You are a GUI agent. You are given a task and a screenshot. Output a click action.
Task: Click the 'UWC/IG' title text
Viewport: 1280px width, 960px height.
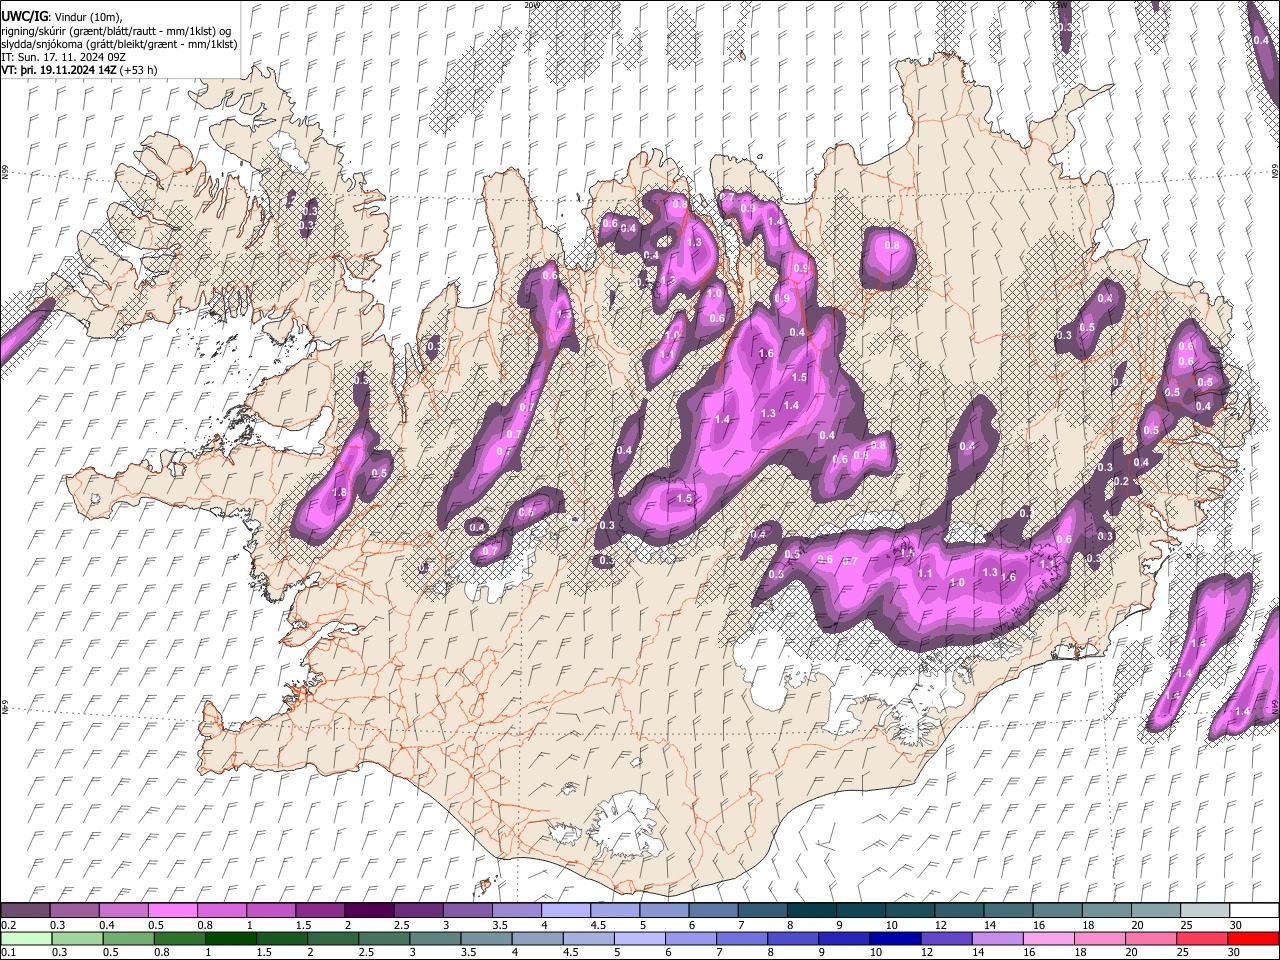click(24, 17)
